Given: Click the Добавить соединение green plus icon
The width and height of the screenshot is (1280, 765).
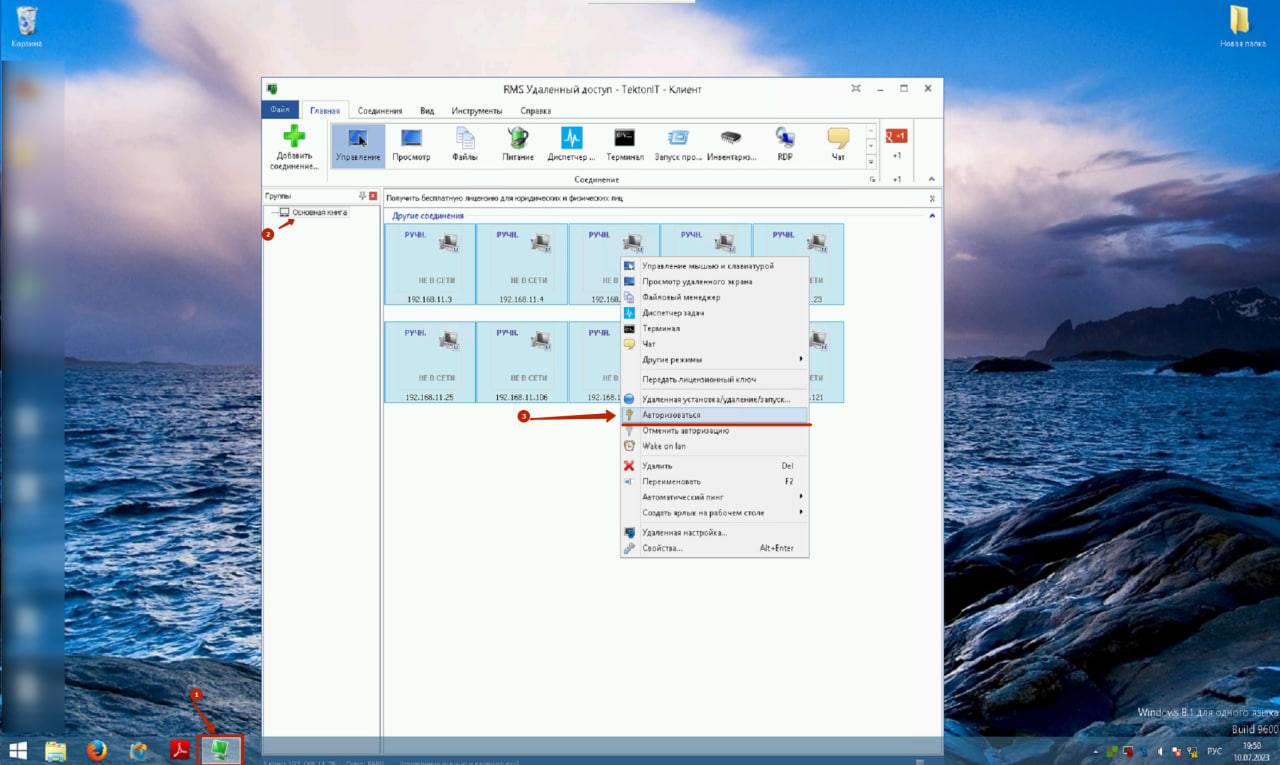Looking at the screenshot, I should 293,138.
